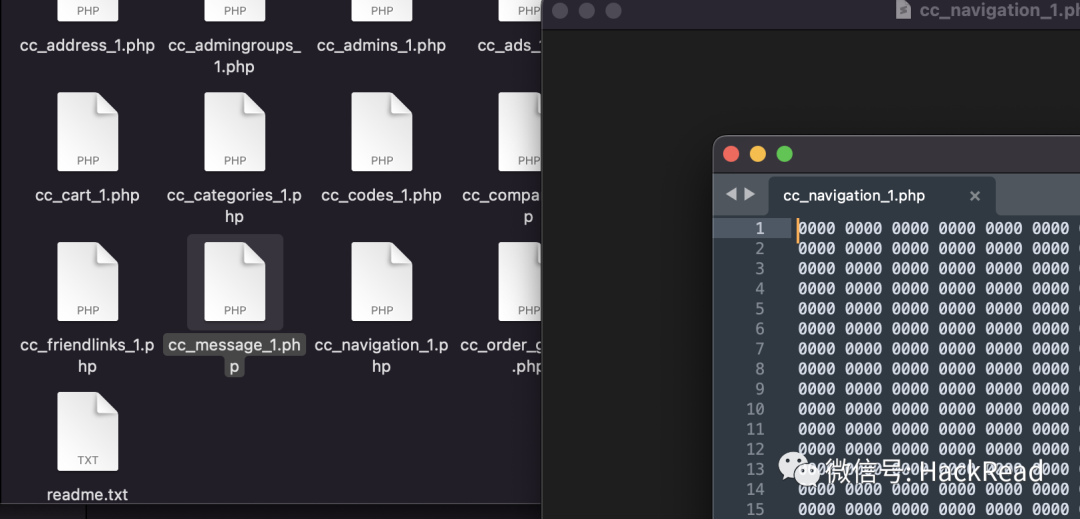Click line number 1 in the gutter
Screen dimensions: 1080x519
[x=760, y=229]
